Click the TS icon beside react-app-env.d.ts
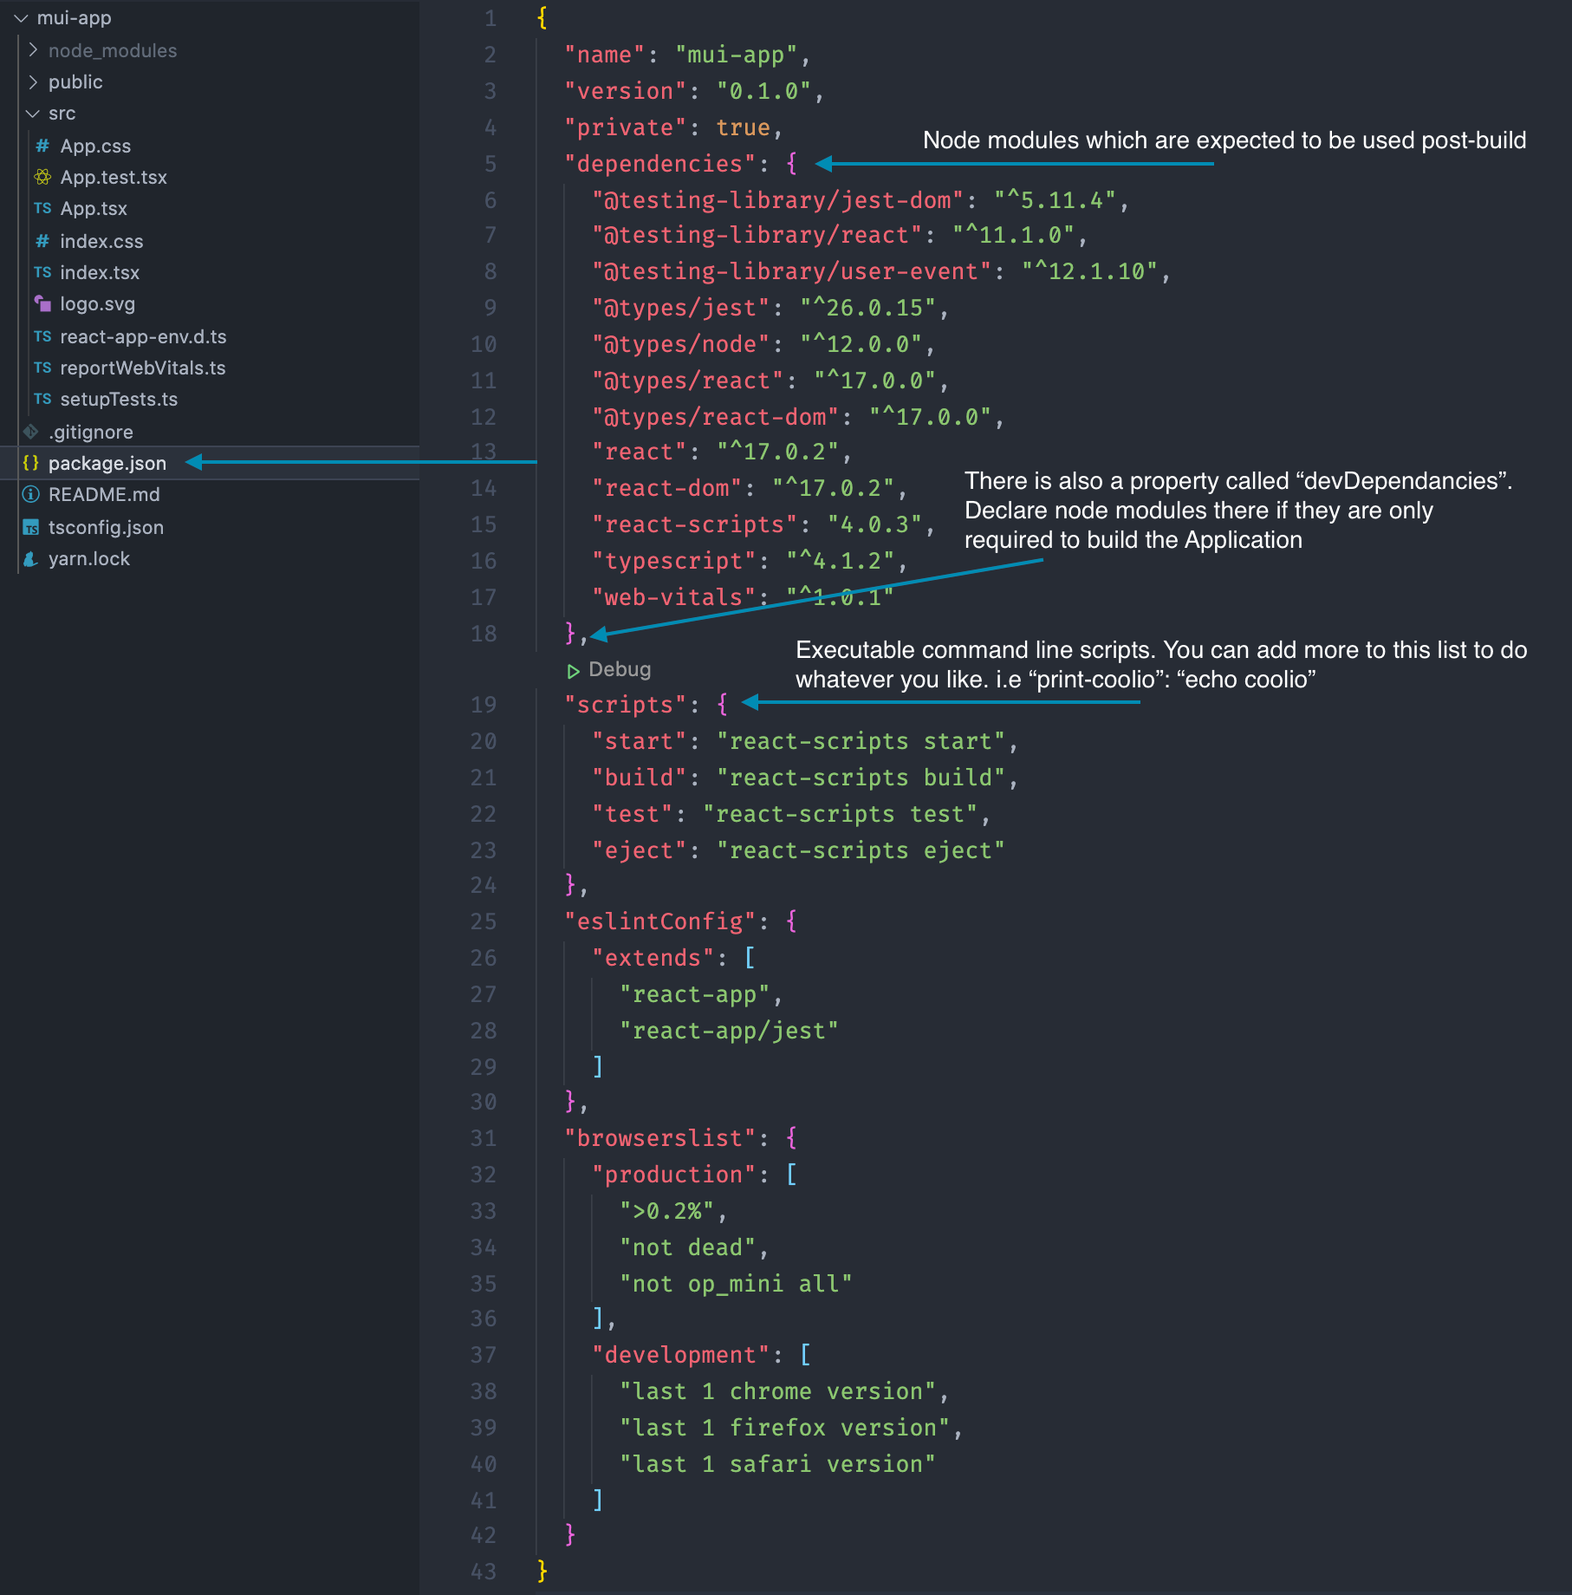The width and height of the screenshot is (1572, 1595). pyautogui.click(x=42, y=336)
